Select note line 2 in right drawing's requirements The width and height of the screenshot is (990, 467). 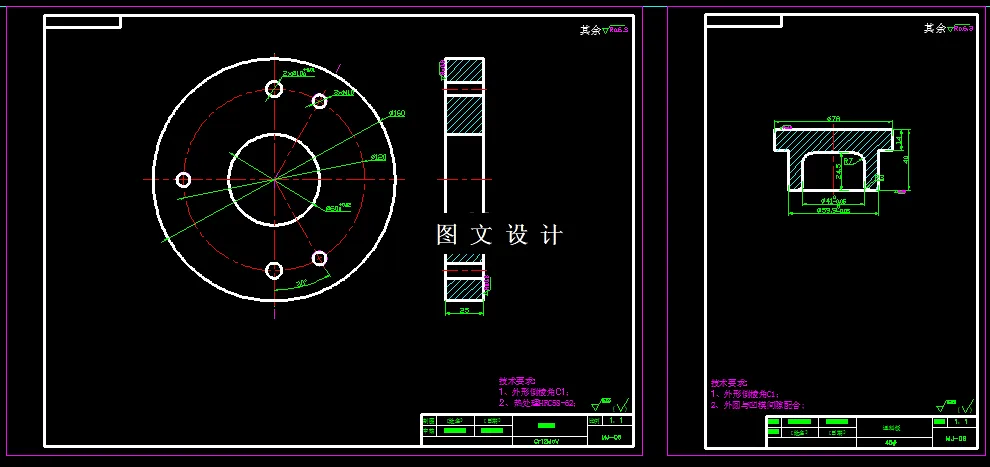758,405
